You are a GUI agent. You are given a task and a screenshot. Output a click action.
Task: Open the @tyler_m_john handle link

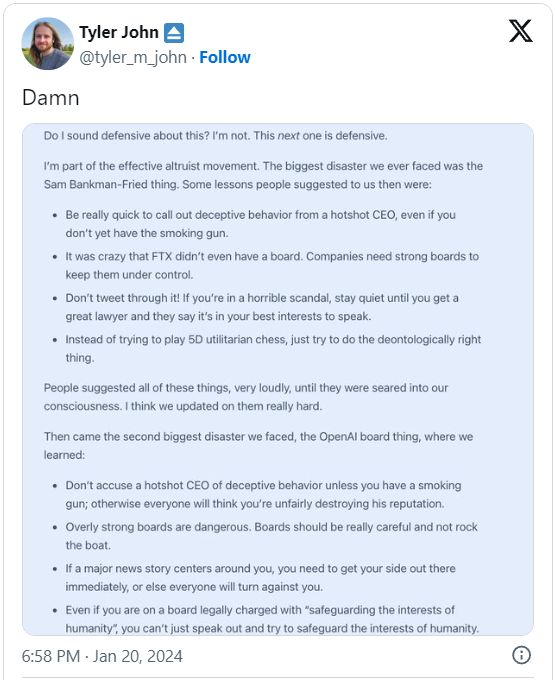pyautogui.click(x=133, y=57)
